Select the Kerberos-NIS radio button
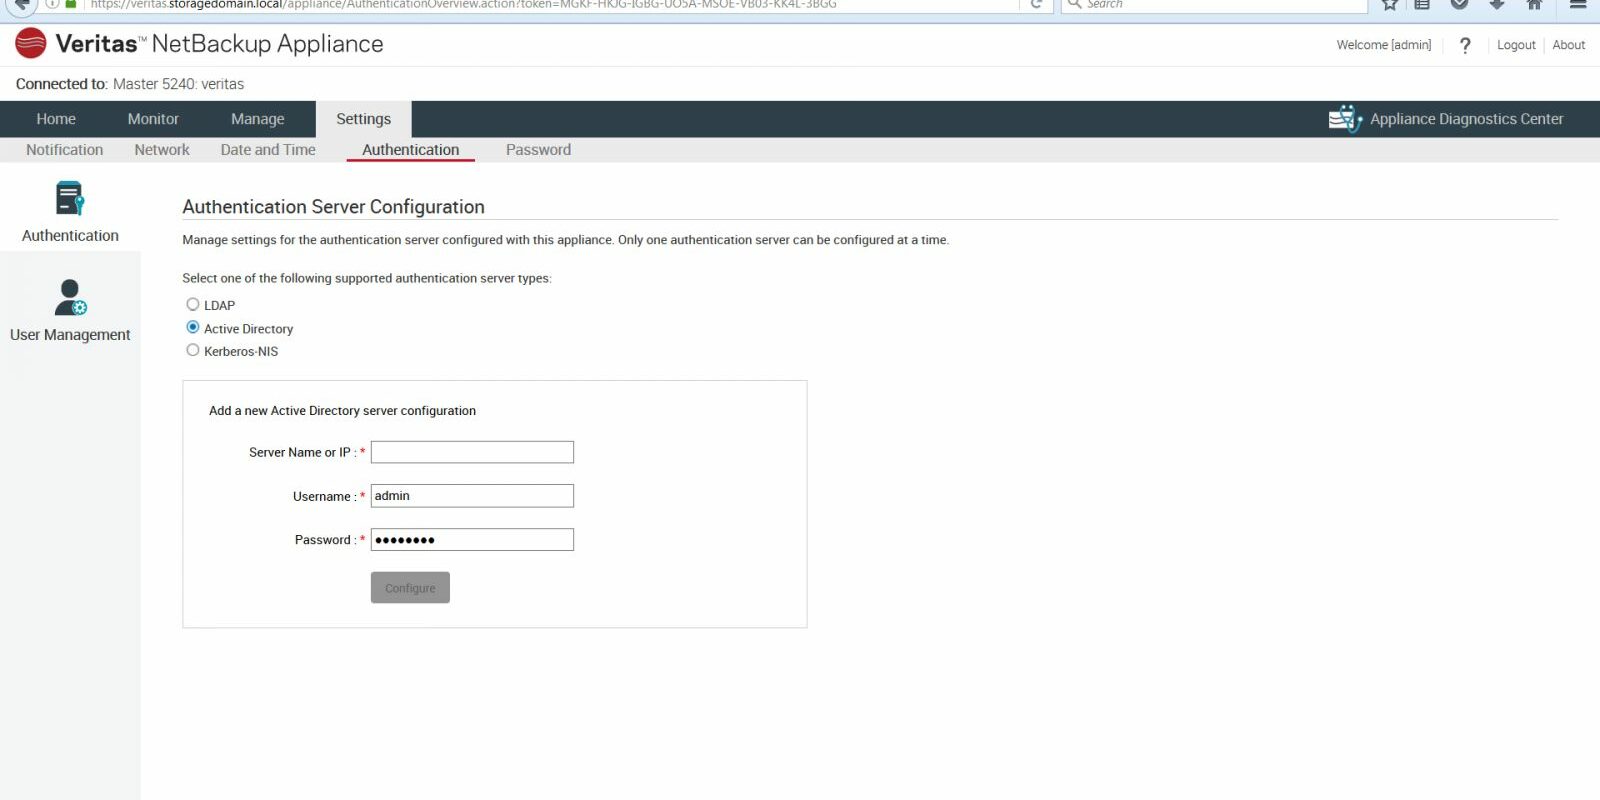 (x=193, y=350)
